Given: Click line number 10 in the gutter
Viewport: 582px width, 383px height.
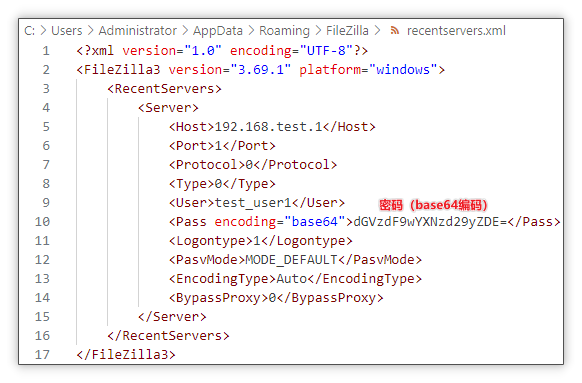Looking at the screenshot, I should (42, 222).
